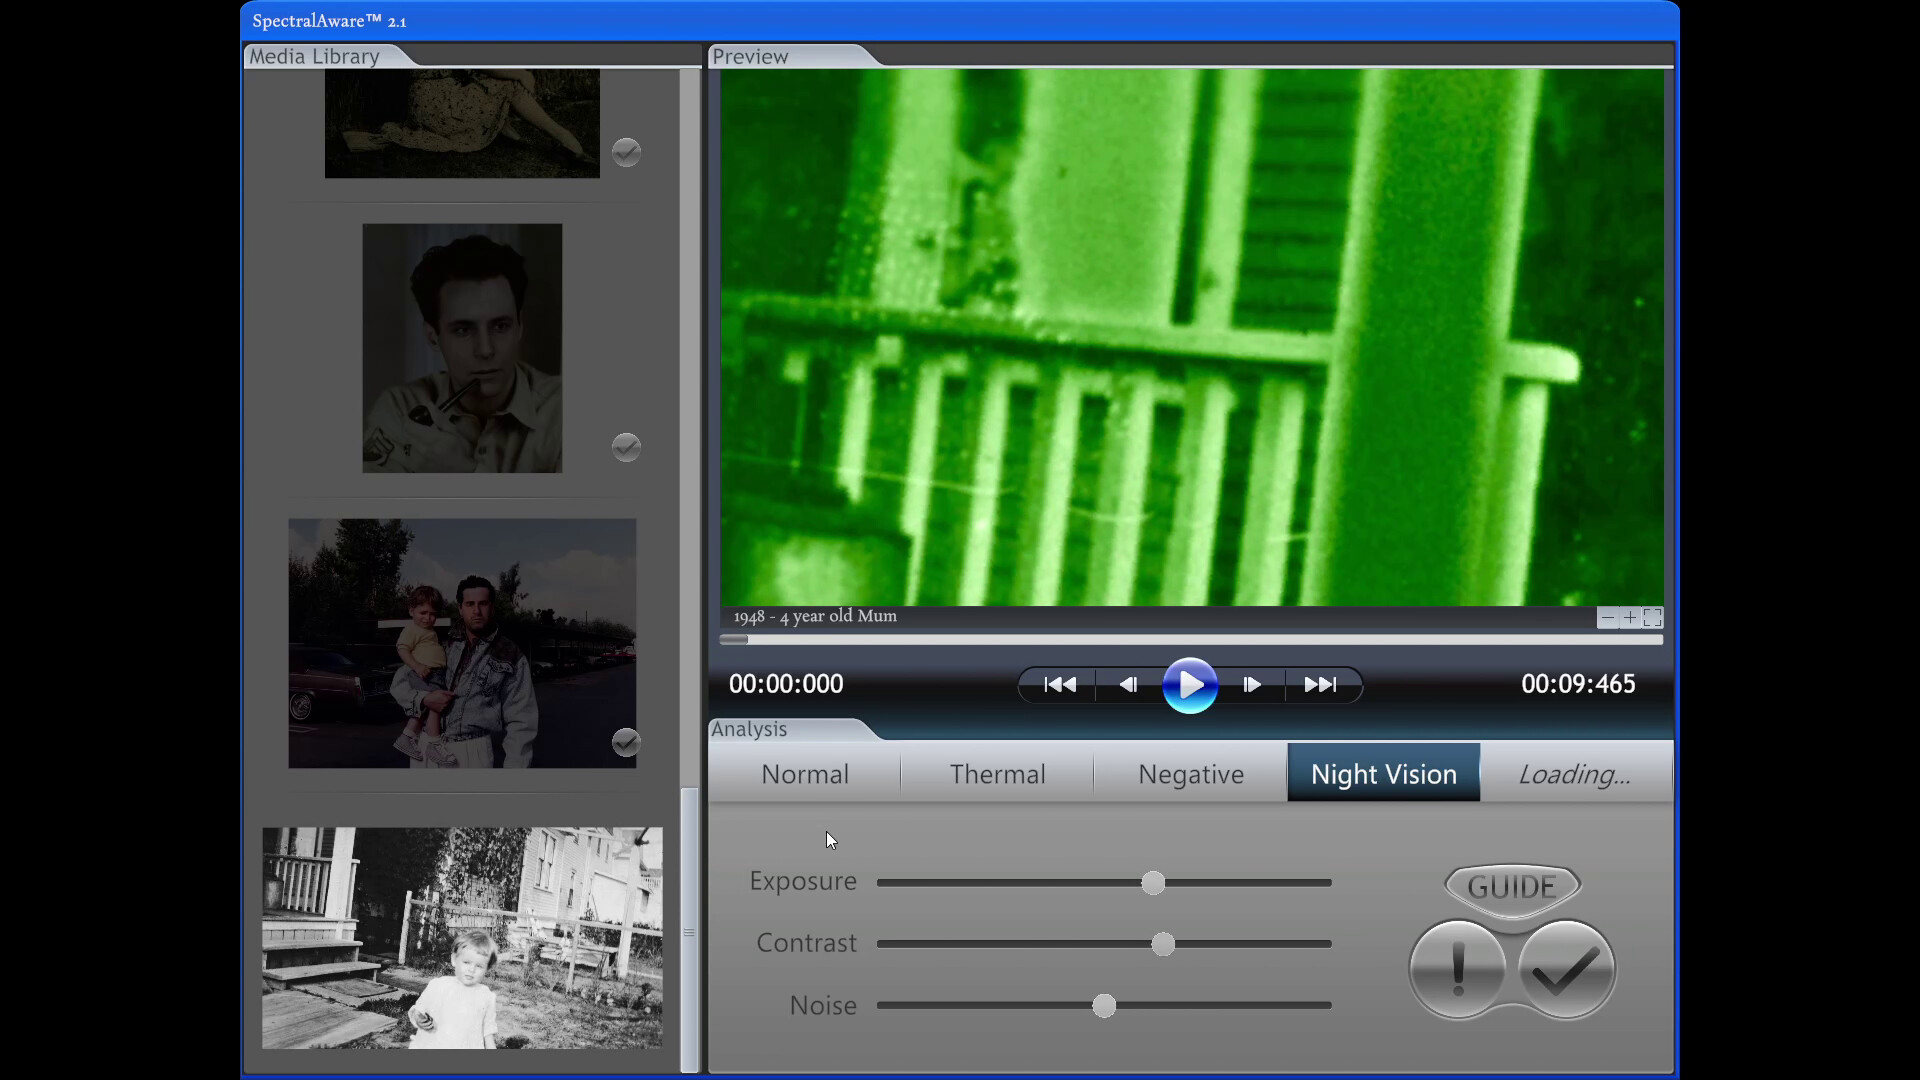
Task: Adjust the Exposure slider handle
Action: 1152,882
